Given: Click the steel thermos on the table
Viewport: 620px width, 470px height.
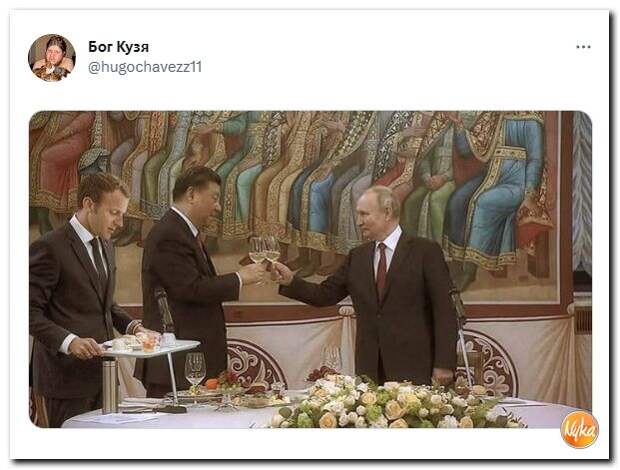Looking at the screenshot, I should click(x=110, y=385).
